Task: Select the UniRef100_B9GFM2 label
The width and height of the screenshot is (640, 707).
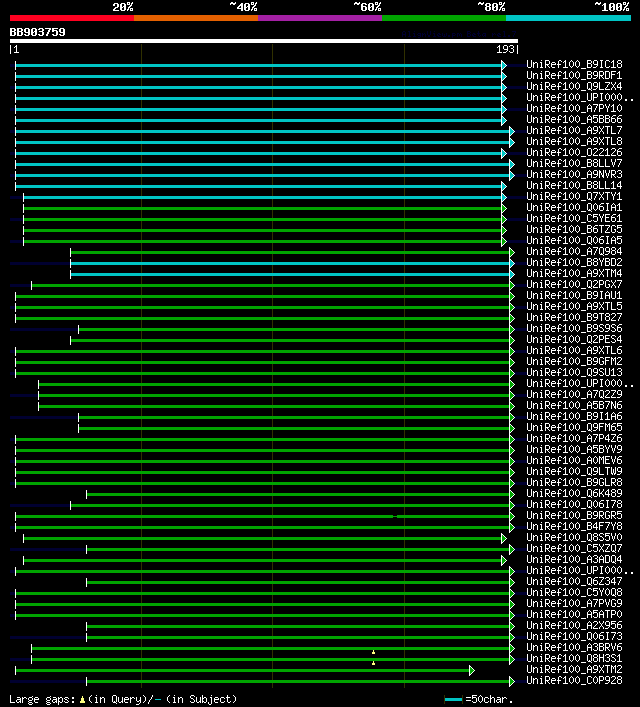Action: tap(574, 362)
